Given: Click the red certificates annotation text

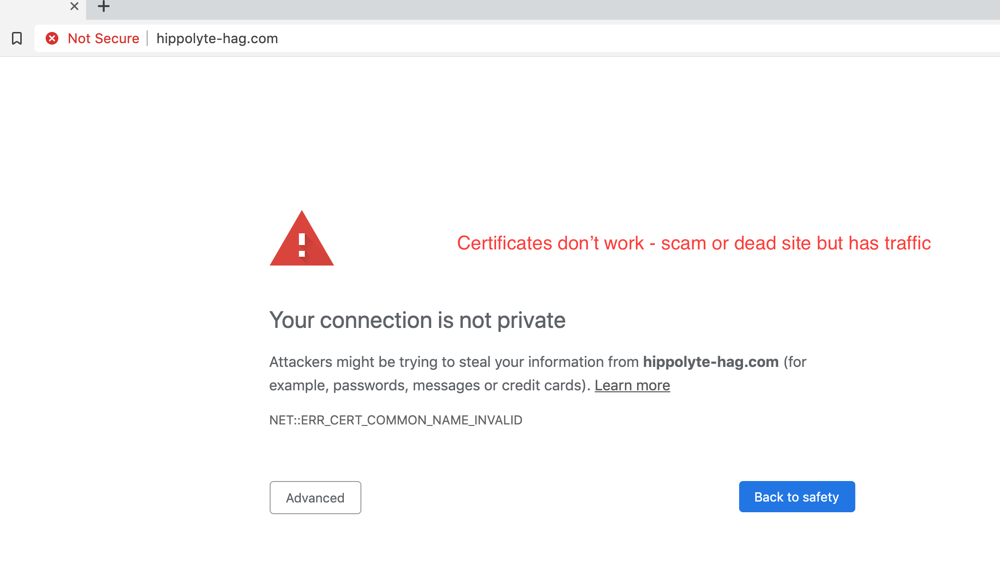Looking at the screenshot, I should pyautogui.click(x=693, y=243).
